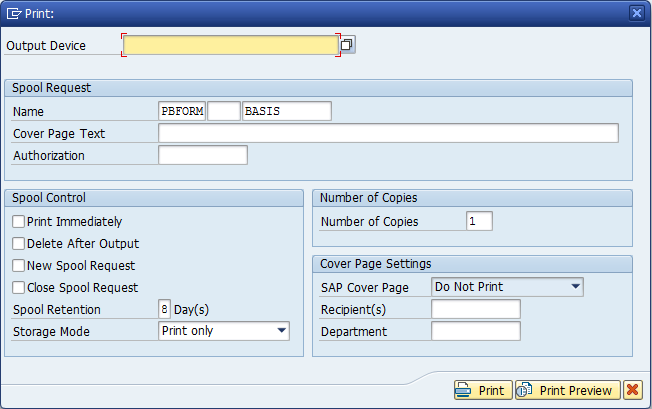652x409 pixels.
Task: Click the BASIS name suffix field
Action: pos(287,111)
